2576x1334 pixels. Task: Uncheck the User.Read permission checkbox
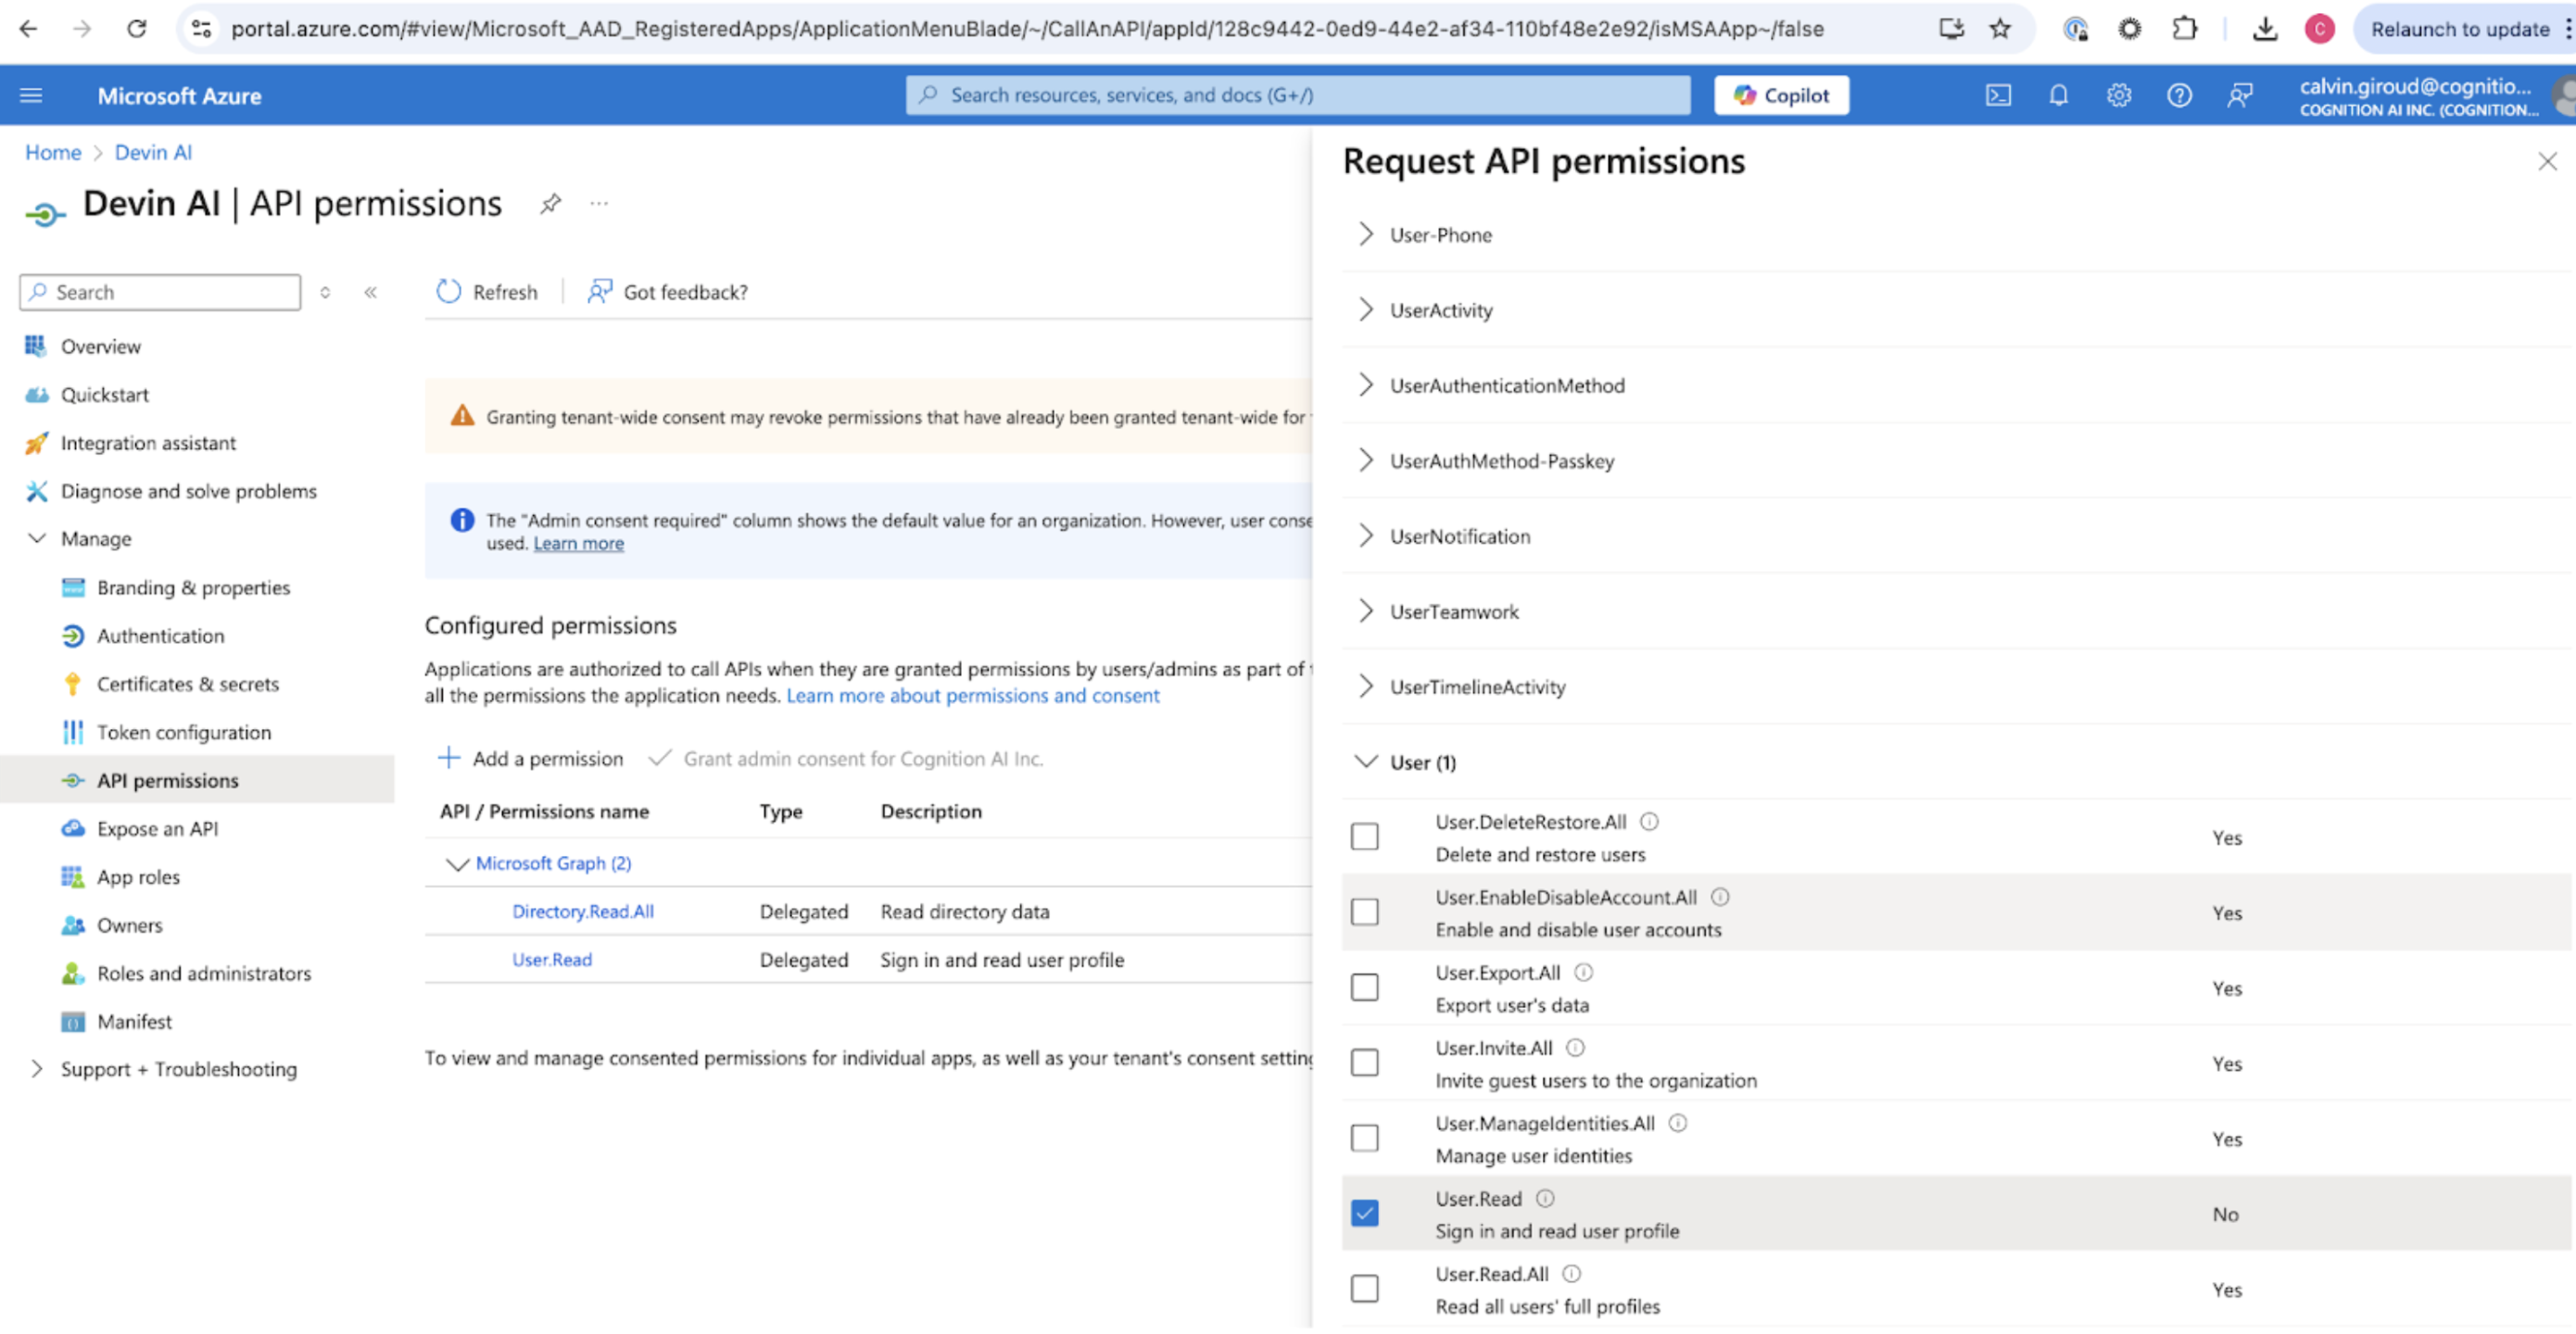click(1364, 1213)
